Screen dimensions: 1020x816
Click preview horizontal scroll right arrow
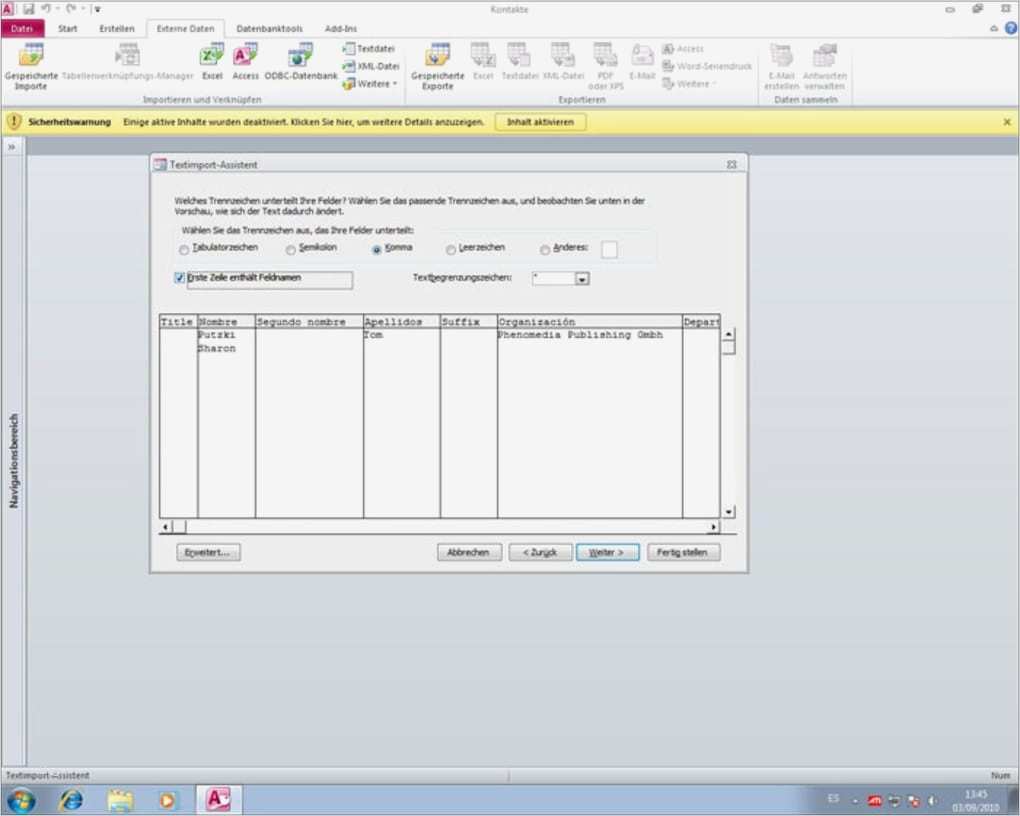714,527
